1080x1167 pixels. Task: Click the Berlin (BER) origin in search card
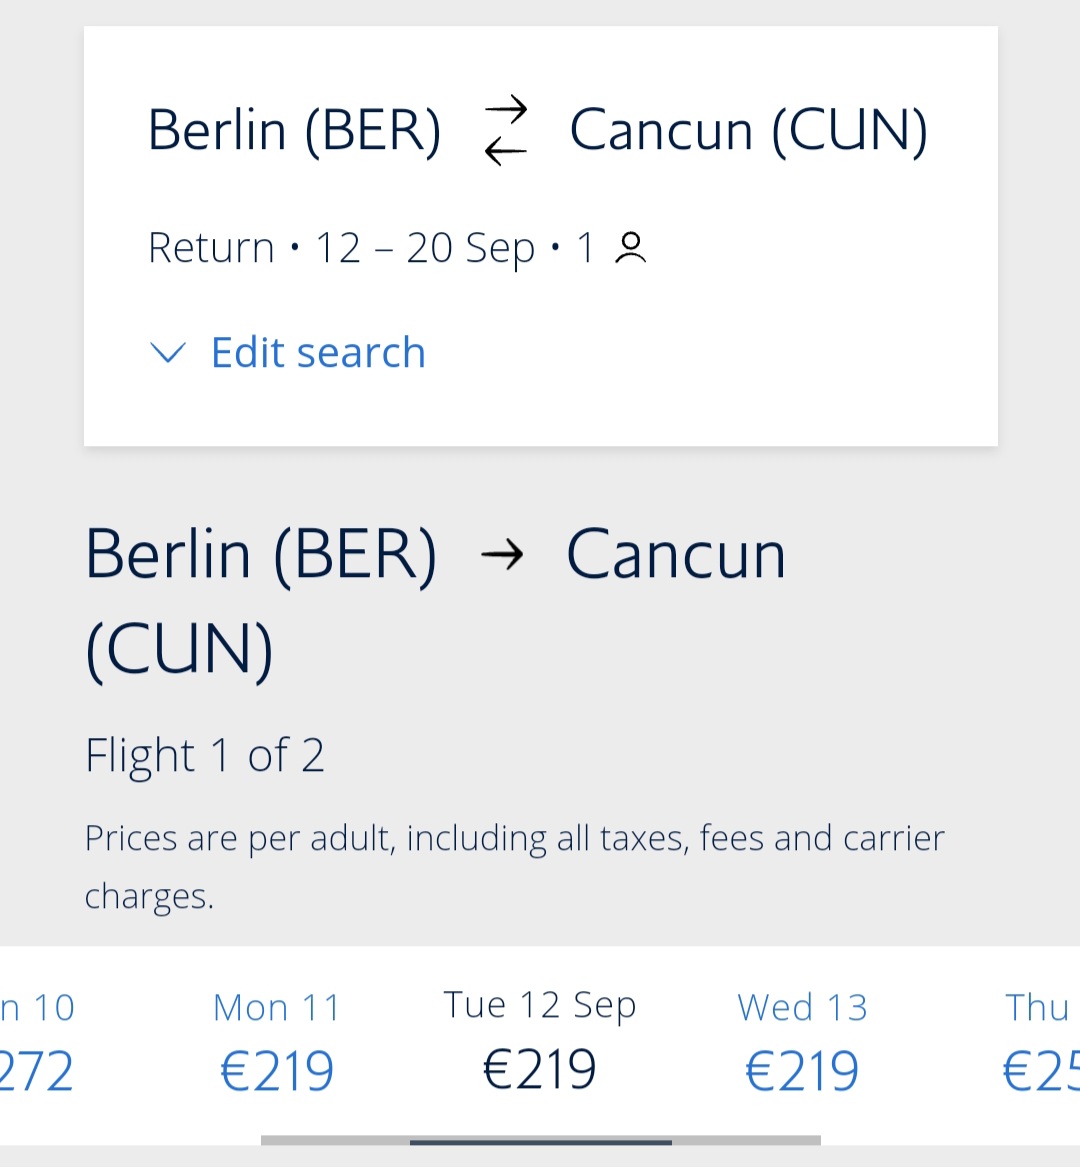295,130
